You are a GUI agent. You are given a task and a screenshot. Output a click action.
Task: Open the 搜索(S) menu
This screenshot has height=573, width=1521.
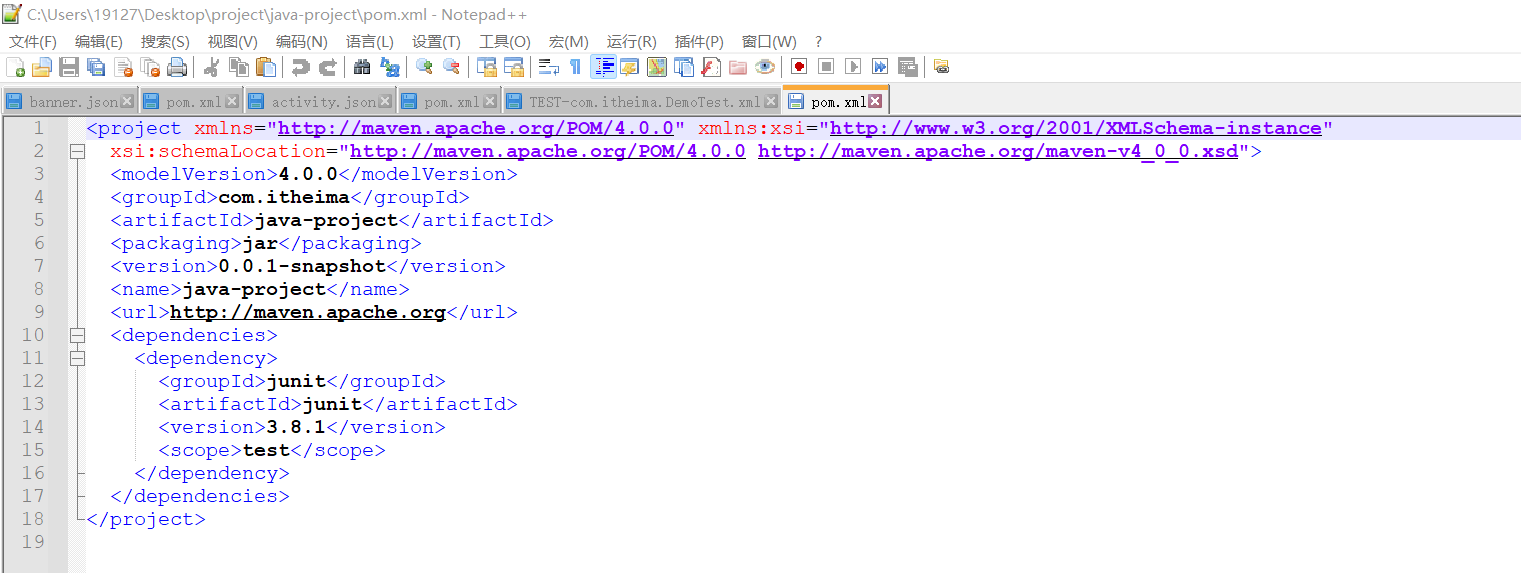pyautogui.click(x=165, y=41)
